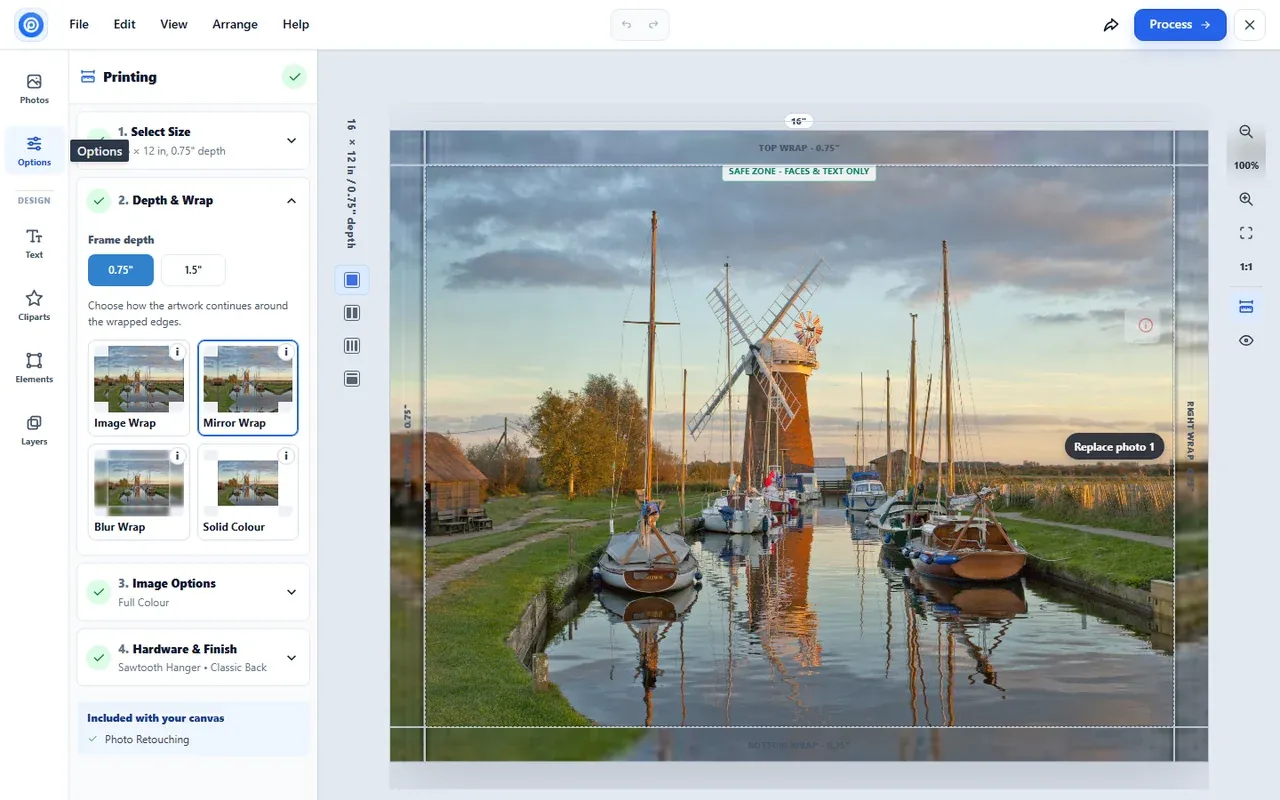
Task: Redo the last undone action
Action: 654,25
